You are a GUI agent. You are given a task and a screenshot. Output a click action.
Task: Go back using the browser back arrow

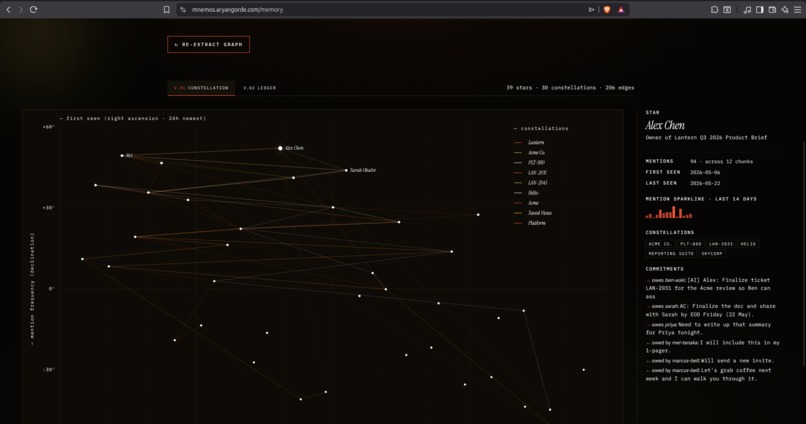8,9
